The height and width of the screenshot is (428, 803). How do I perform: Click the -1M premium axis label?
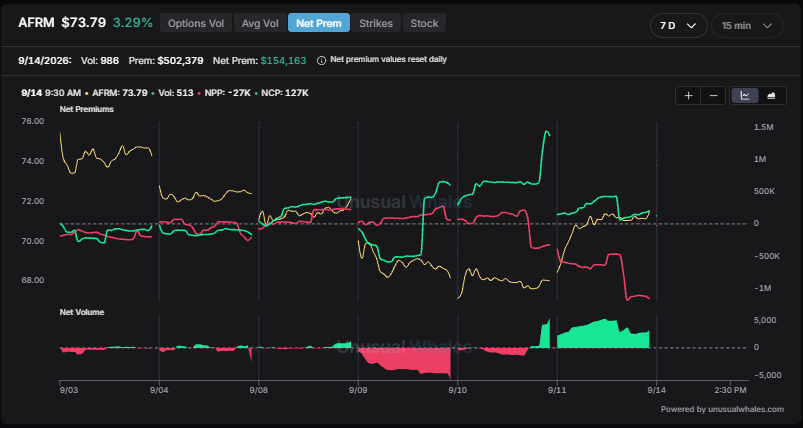tap(763, 288)
